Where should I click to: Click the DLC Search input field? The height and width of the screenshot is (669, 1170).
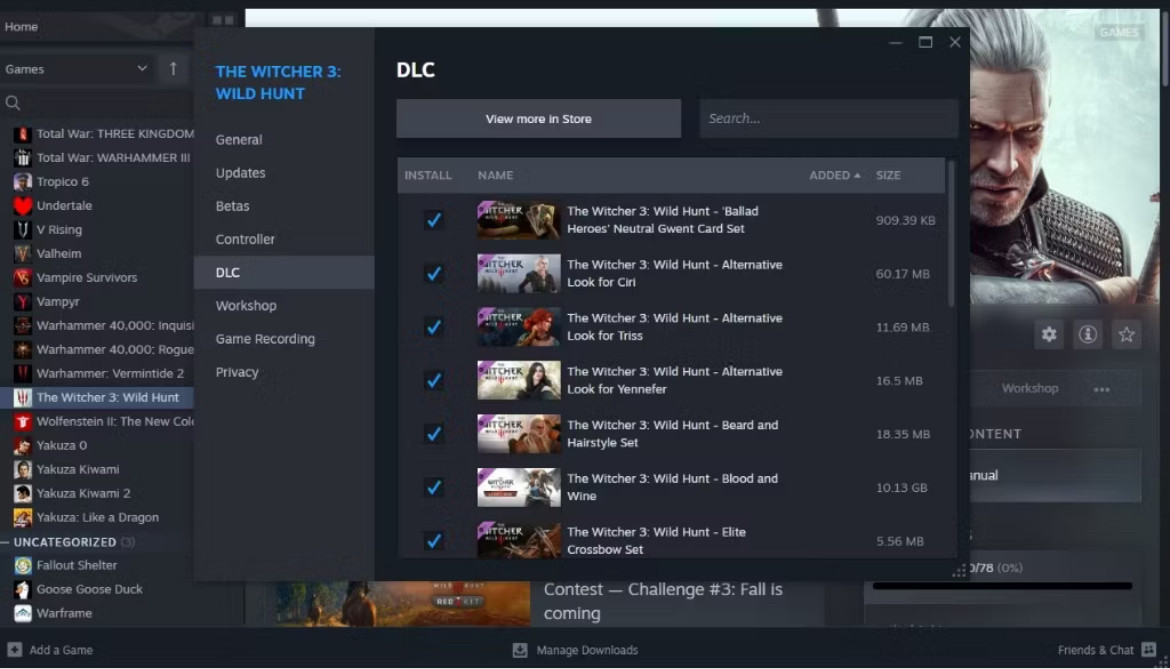(828, 119)
